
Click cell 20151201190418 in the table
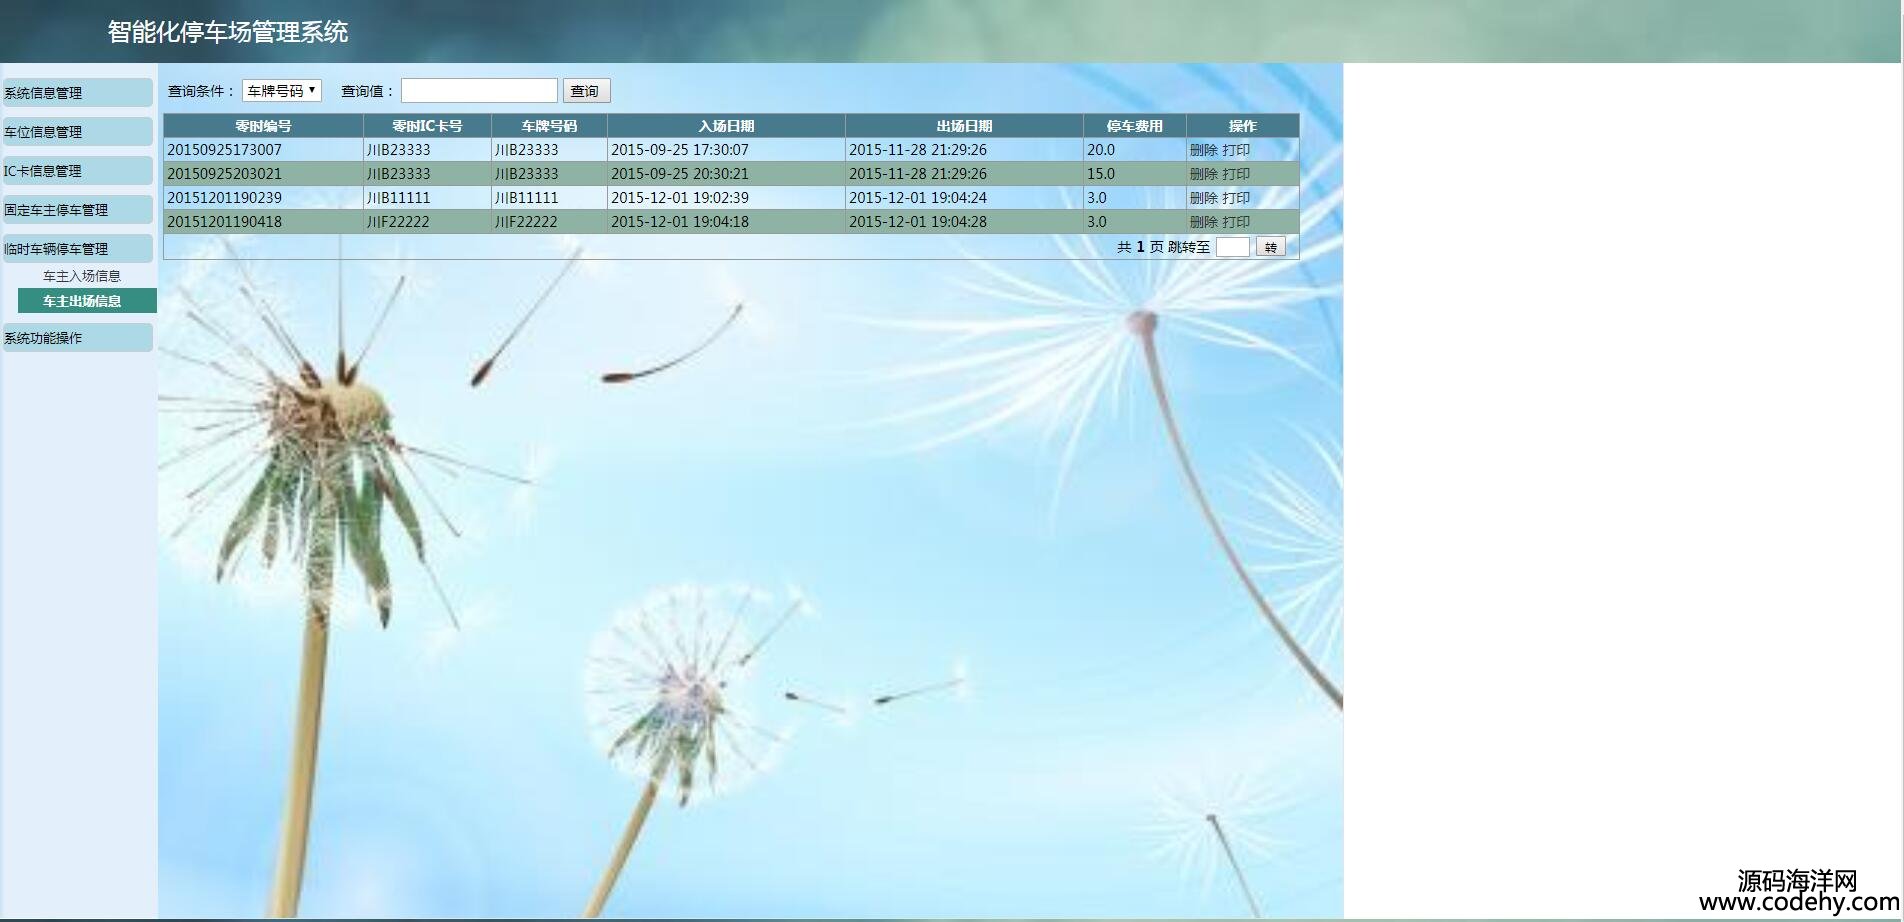click(263, 222)
